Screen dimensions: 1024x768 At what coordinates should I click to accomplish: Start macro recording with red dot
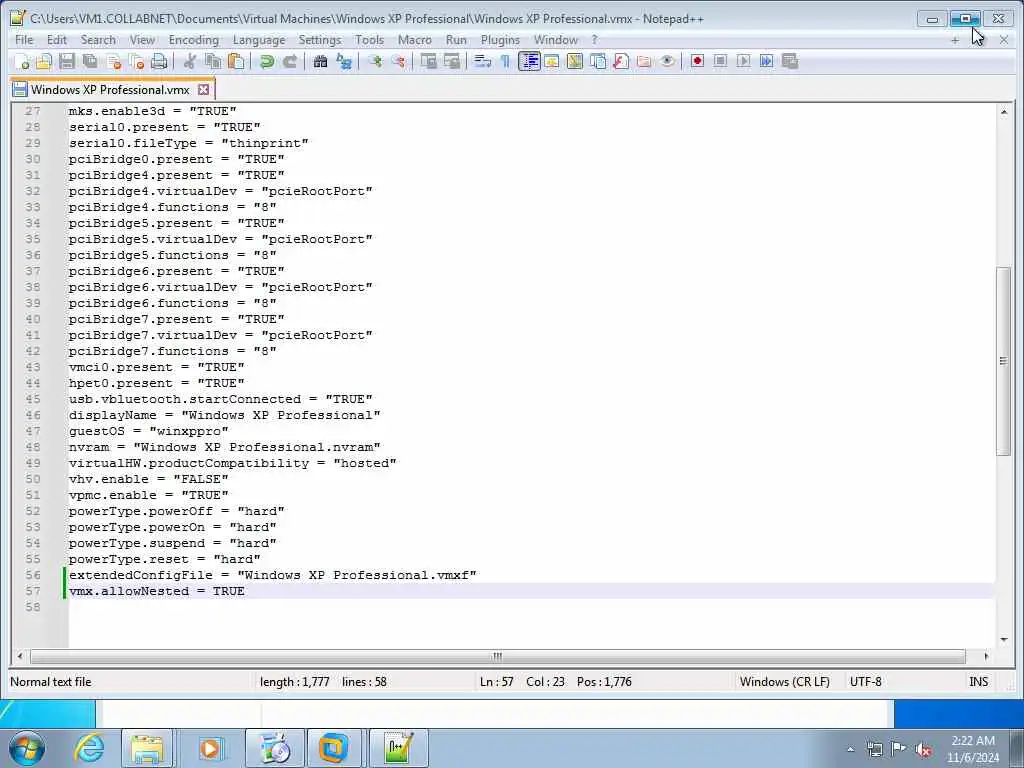pos(697,61)
